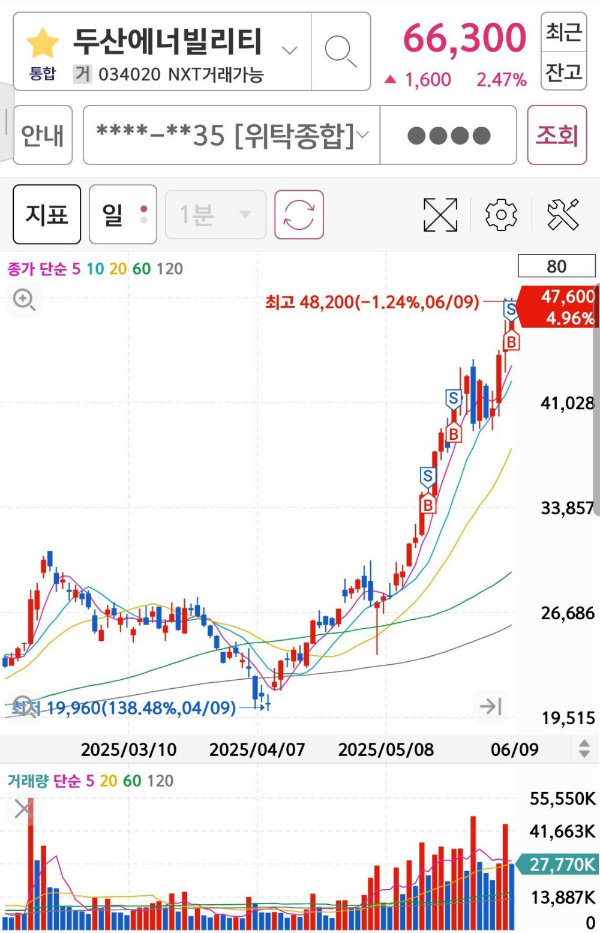Change the 일 chart period selector
600x933 pixels.
123,214
